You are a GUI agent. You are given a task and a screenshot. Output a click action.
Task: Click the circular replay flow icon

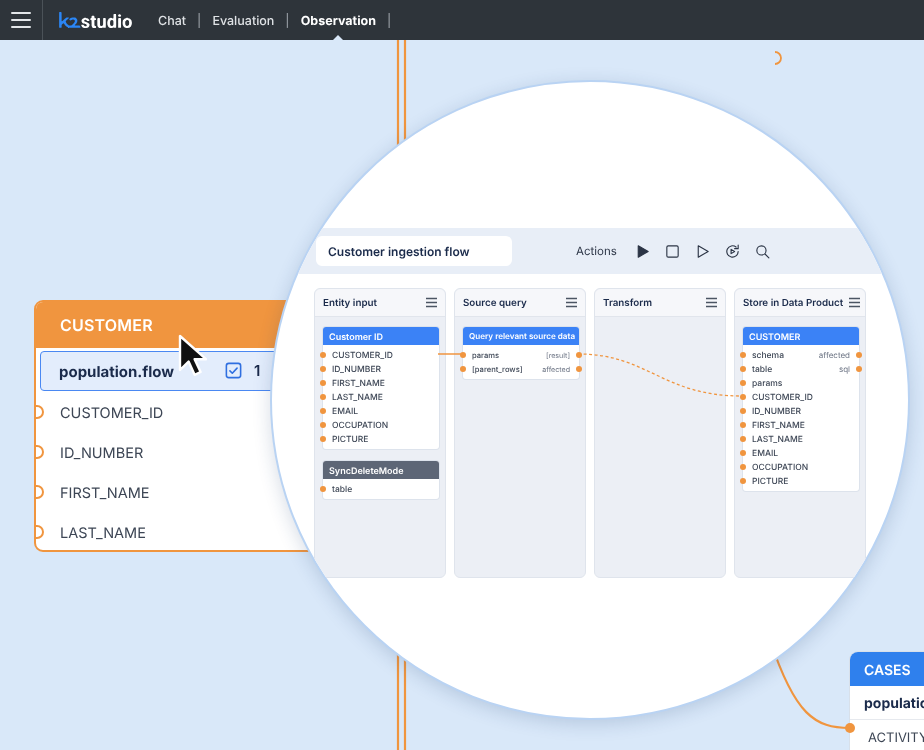click(732, 252)
